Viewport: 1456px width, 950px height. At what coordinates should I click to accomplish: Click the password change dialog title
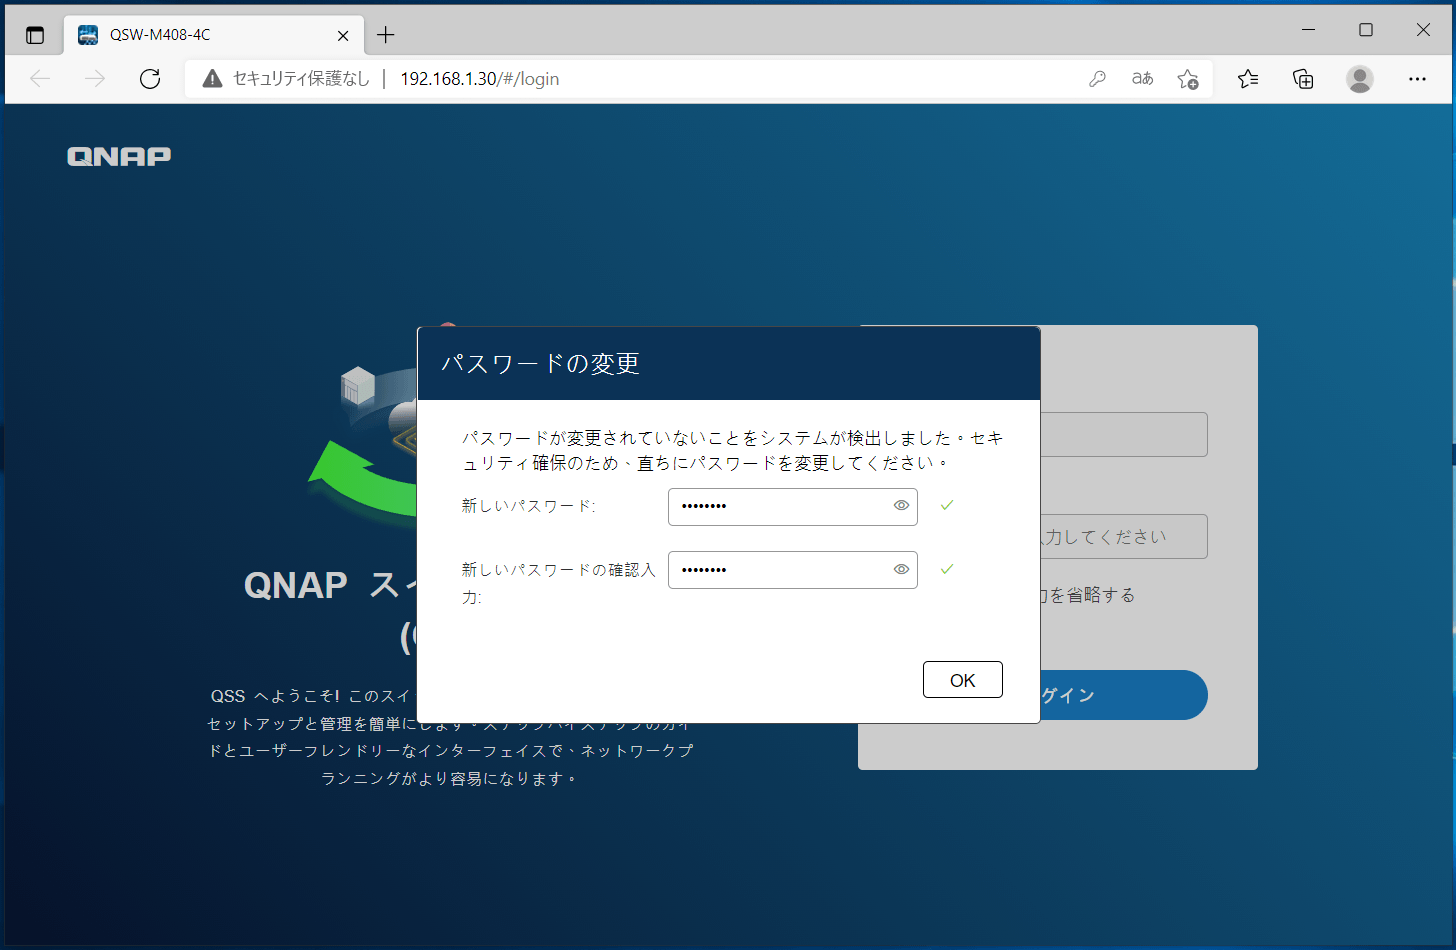click(x=541, y=364)
